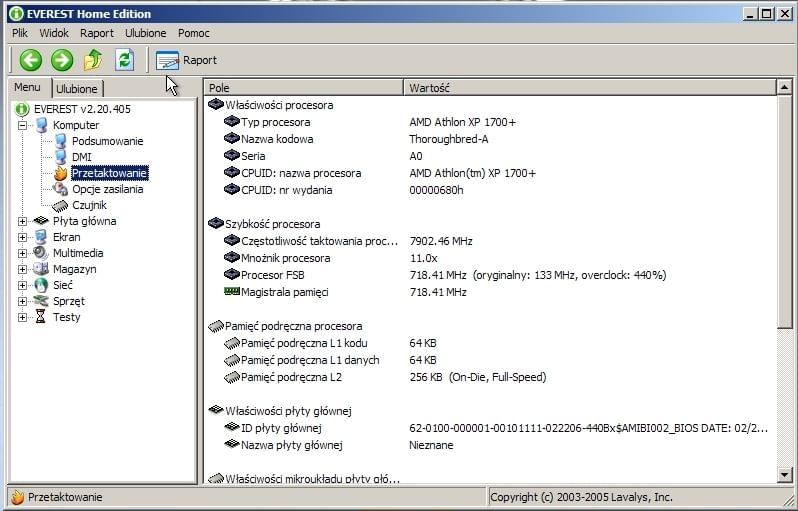Screen dimensions: 798x511
Task: Switch to the Ulubione tab in the sidebar
Action: pyautogui.click(x=77, y=89)
